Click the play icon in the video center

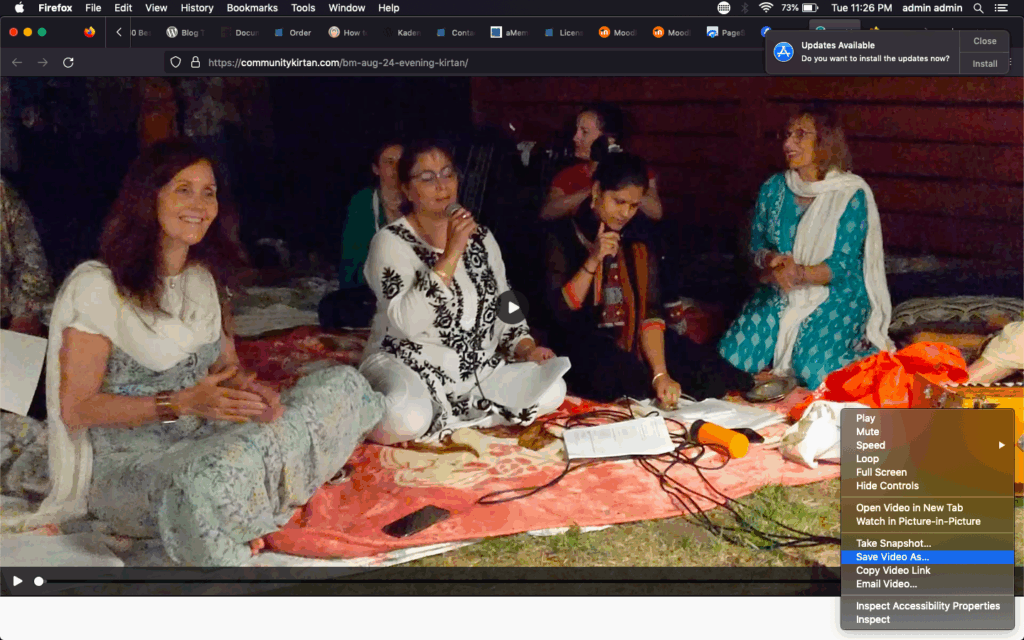(512, 307)
